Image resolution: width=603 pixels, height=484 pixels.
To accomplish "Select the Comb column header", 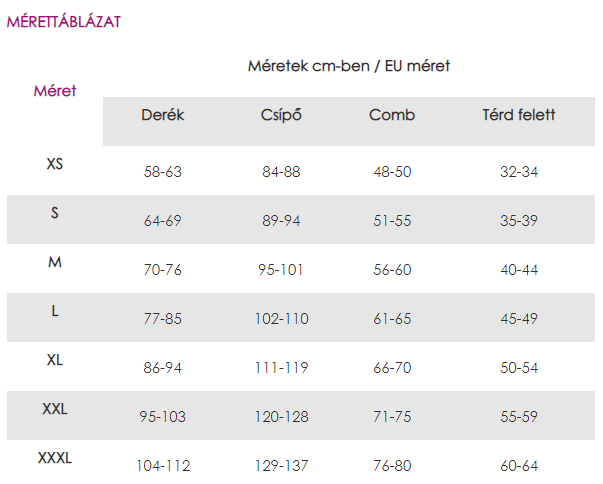I will coord(392,115).
